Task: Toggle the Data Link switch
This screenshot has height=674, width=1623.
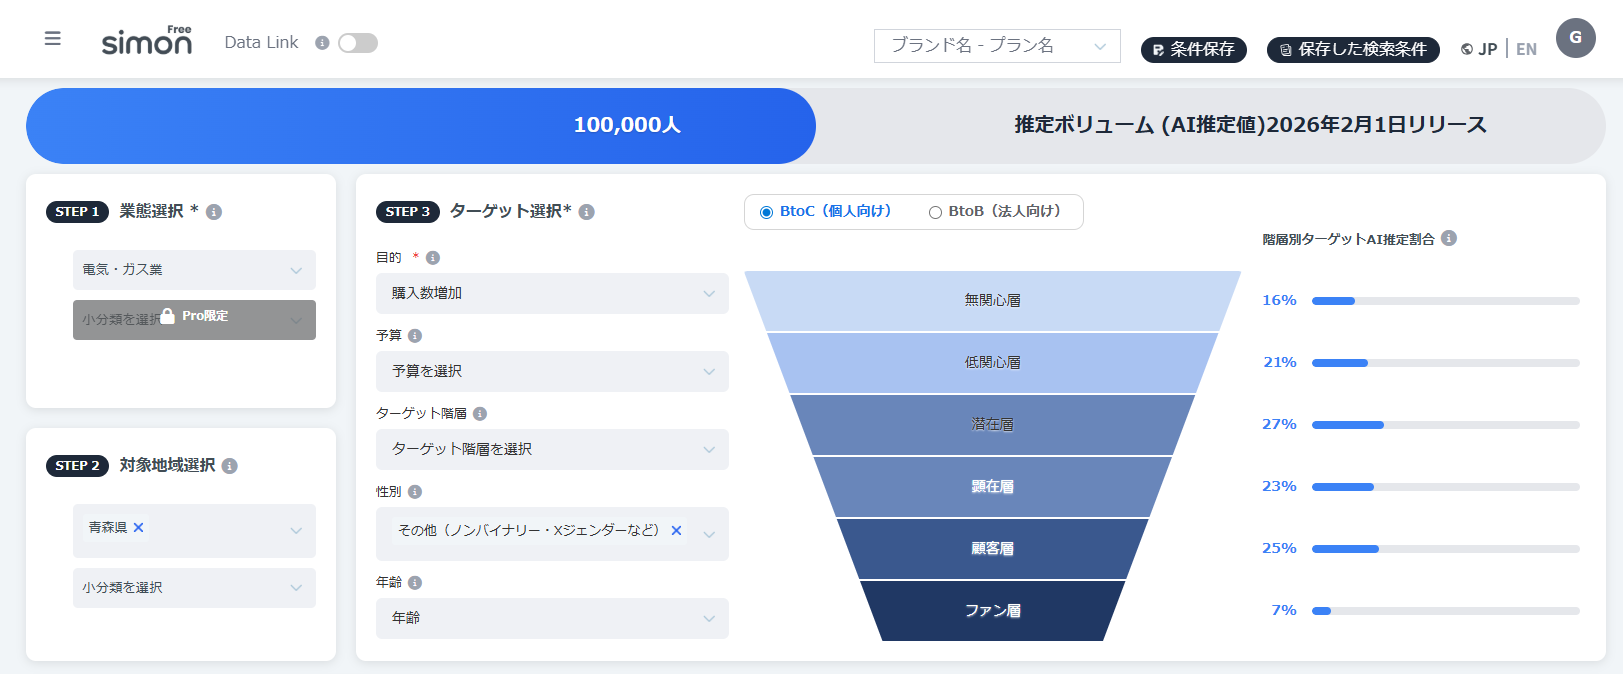Action: pos(358,43)
